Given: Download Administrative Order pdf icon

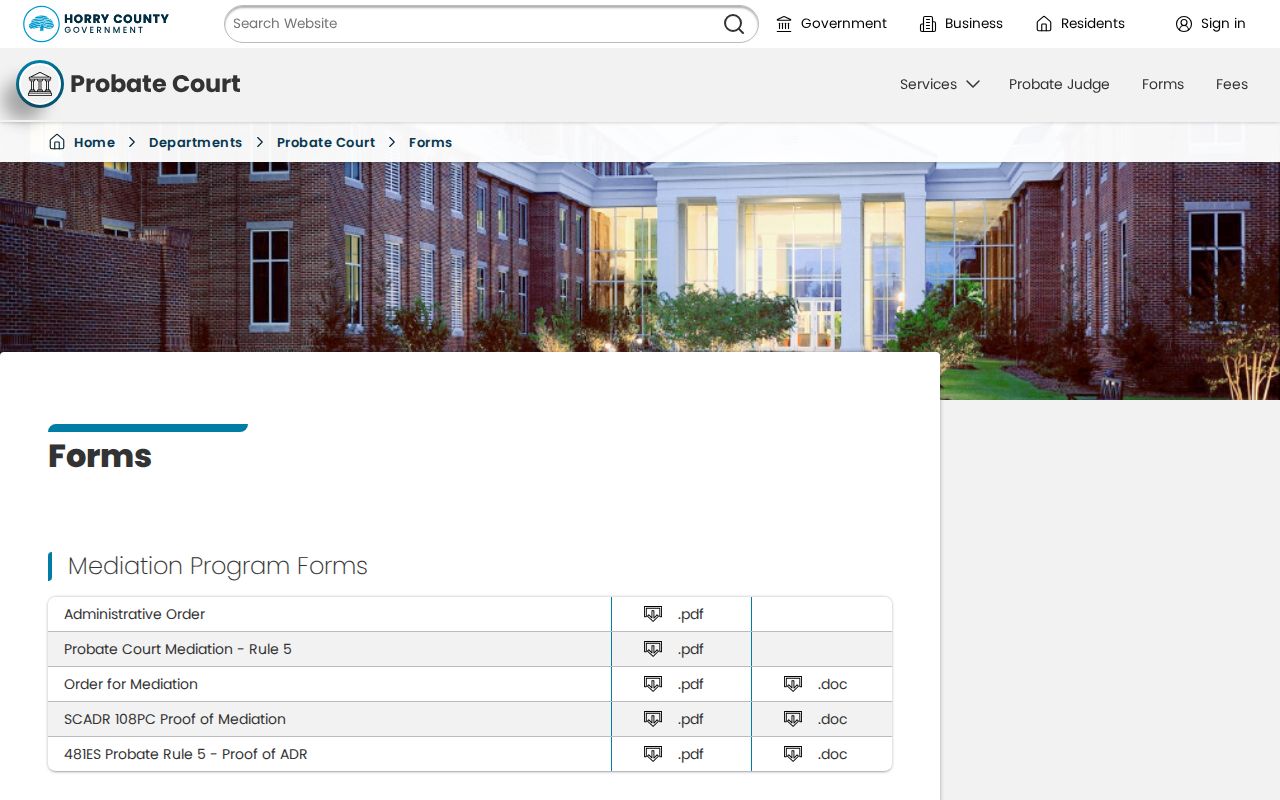Looking at the screenshot, I should [x=653, y=614].
